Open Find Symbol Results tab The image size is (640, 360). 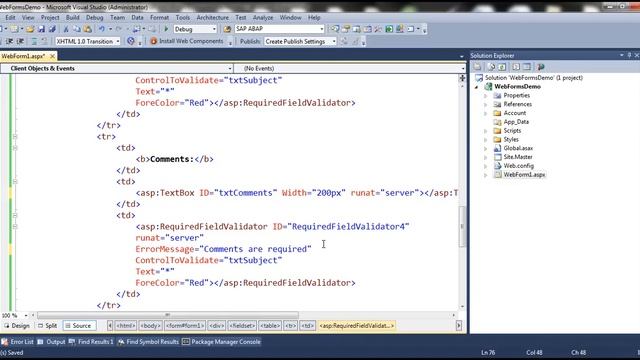tap(148, 342)
